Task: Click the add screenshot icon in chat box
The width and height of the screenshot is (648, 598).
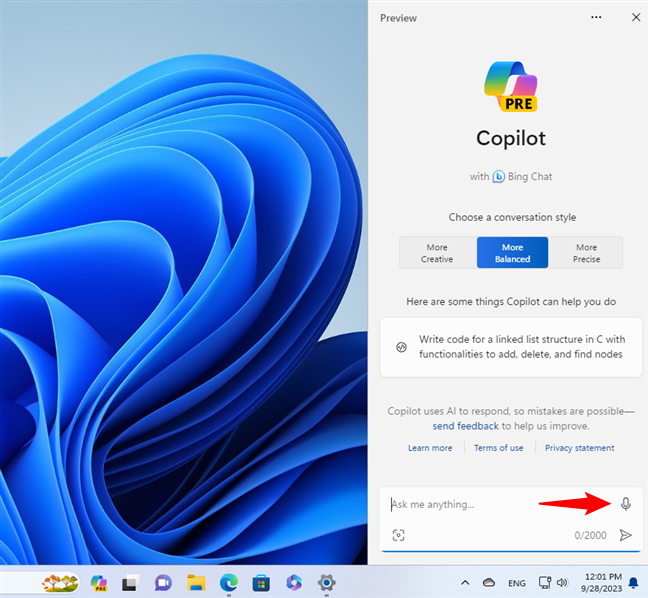Action: pos(398,535)
